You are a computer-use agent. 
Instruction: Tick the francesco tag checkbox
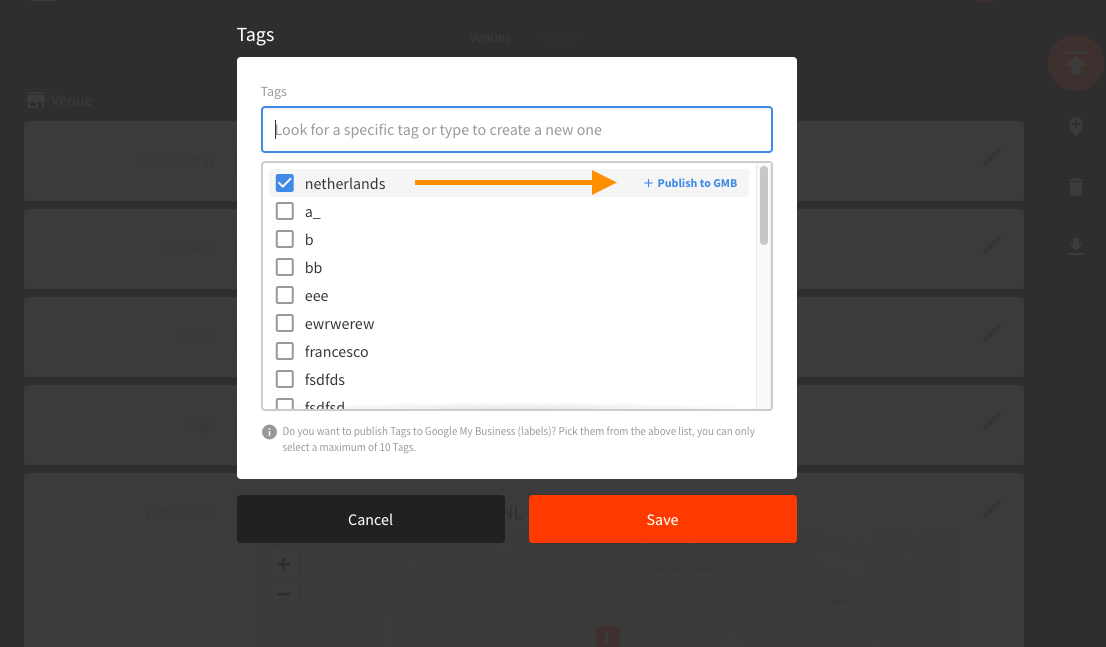[284, 351]
